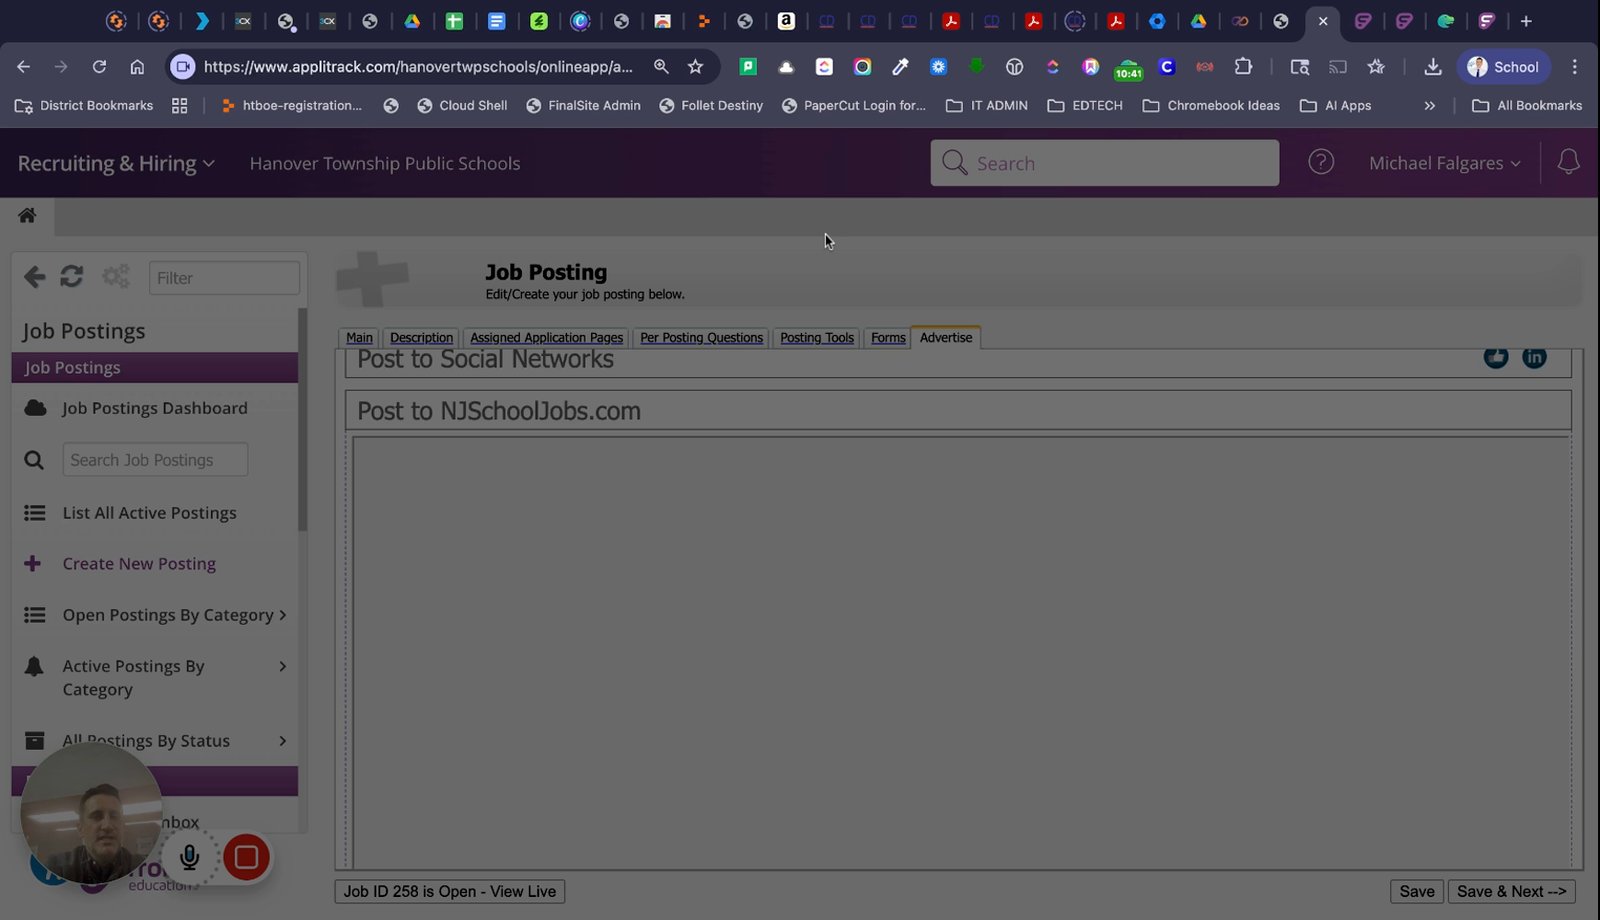
Task: Refresh the Job Postings sidebar list
Action: pos(71,277)
